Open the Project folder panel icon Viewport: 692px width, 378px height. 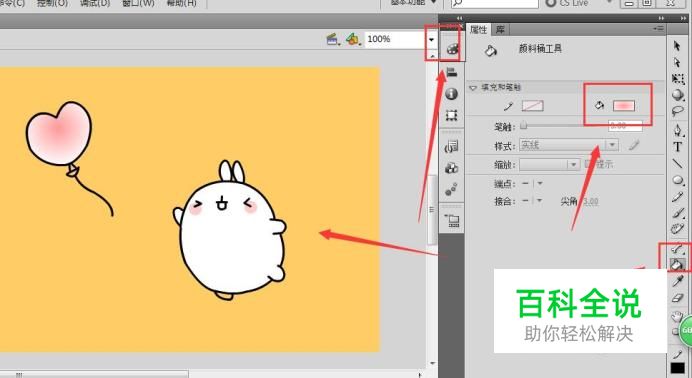click(452, 221)
